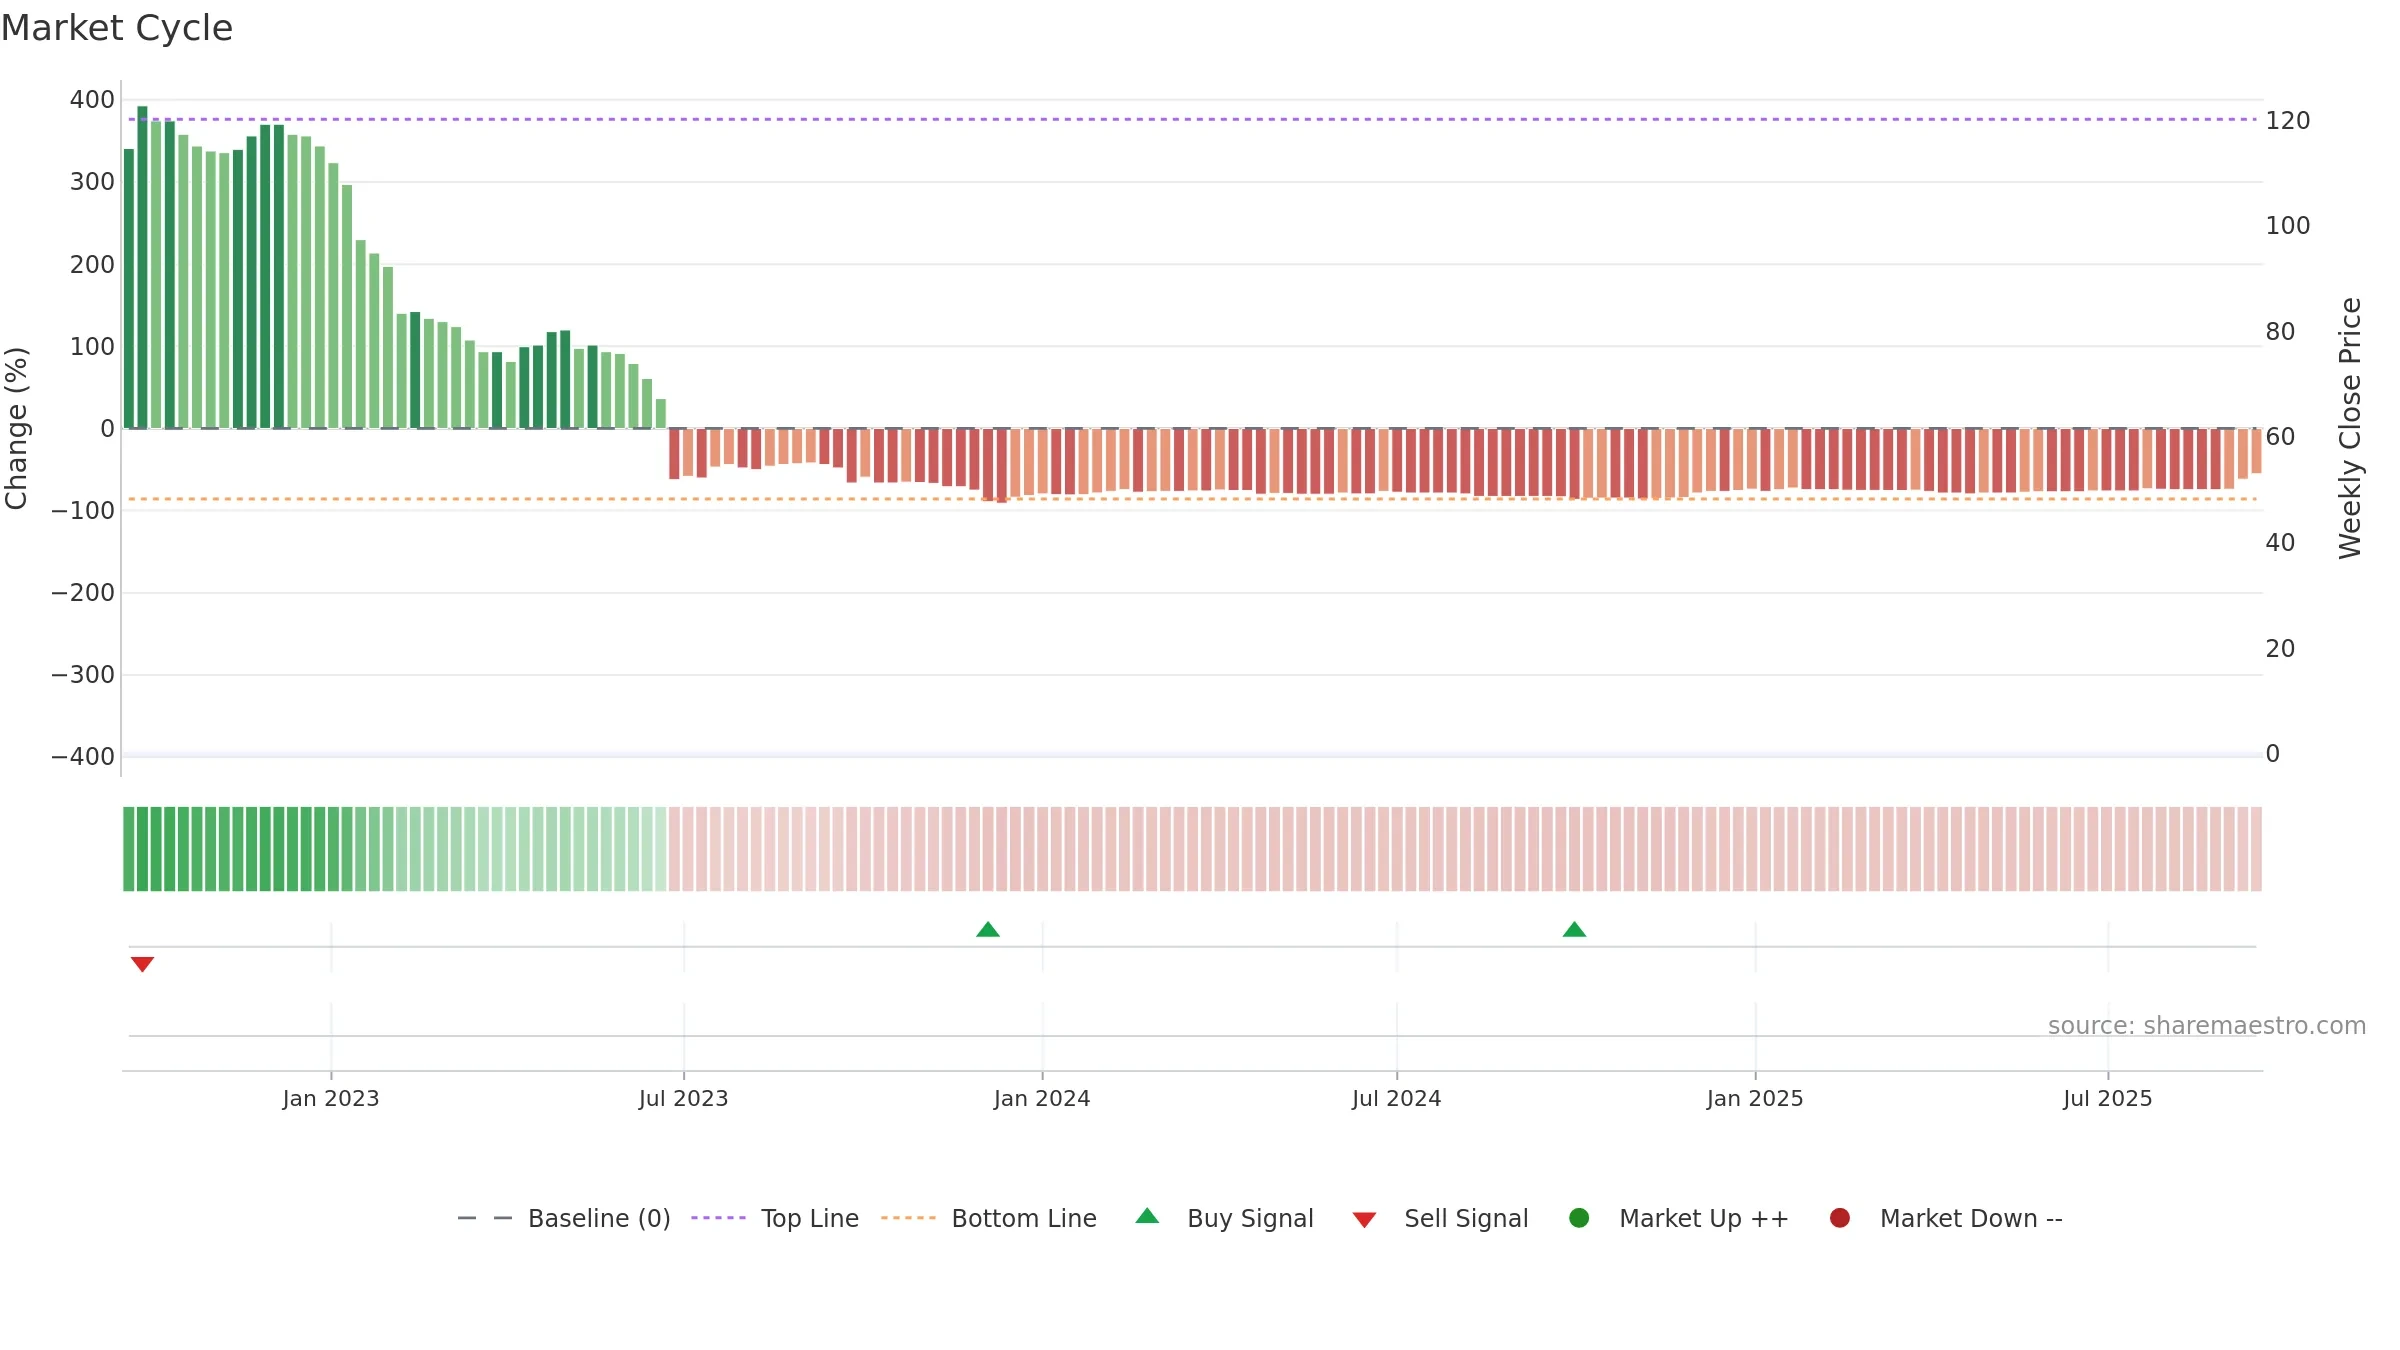
Task: Click the green Market Up circle in the legend
Action: (1579, 1218)
